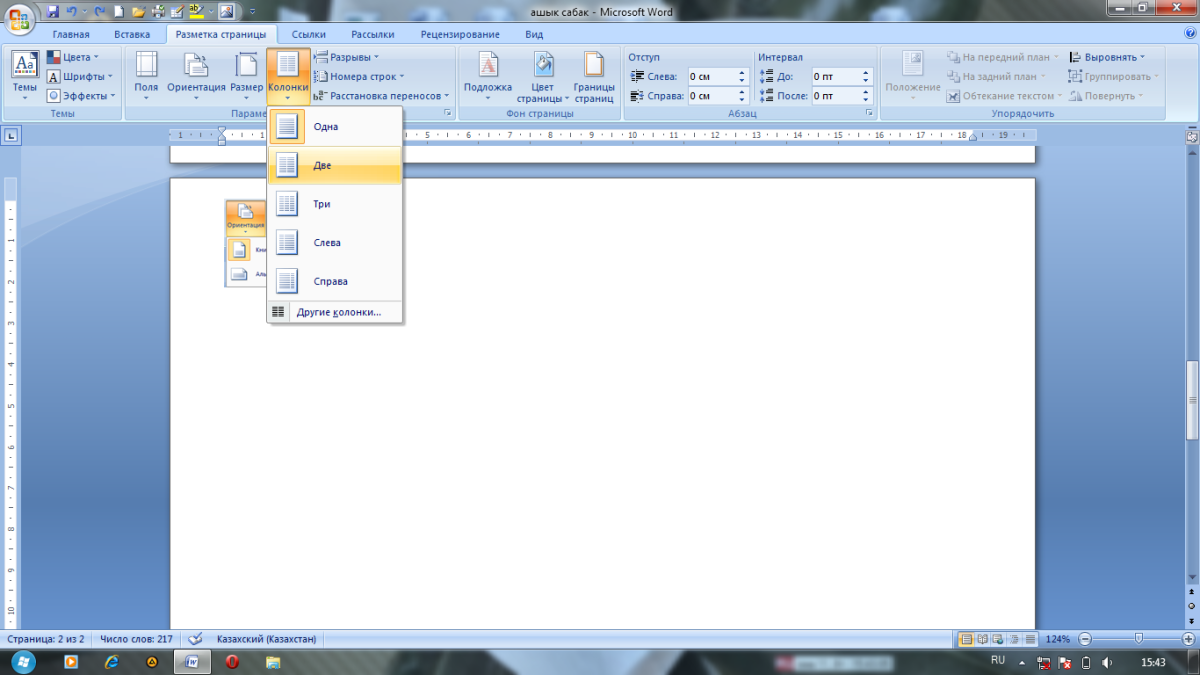The image size is (1200, 675).
Task: Open Границы страниц dialog
Action: 594,75
